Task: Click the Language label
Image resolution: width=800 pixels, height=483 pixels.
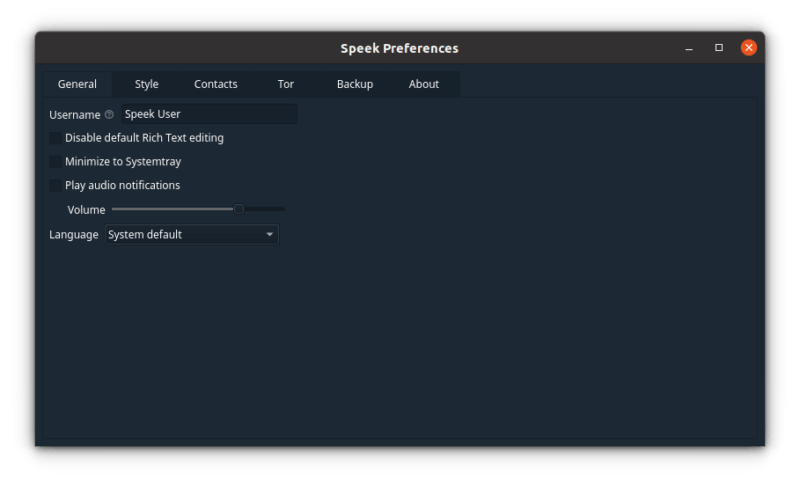Action: coord(74,235)
